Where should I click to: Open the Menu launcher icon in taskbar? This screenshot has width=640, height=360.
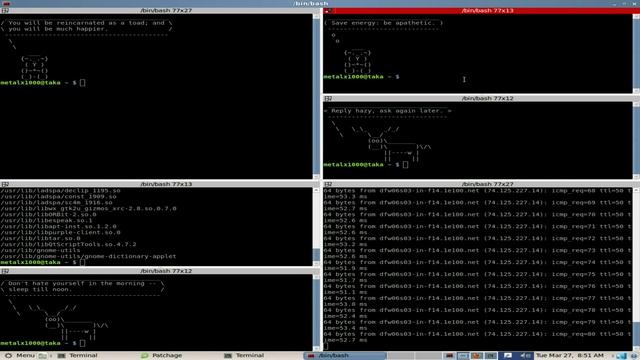pyautogui.click(x=8, y=356)
